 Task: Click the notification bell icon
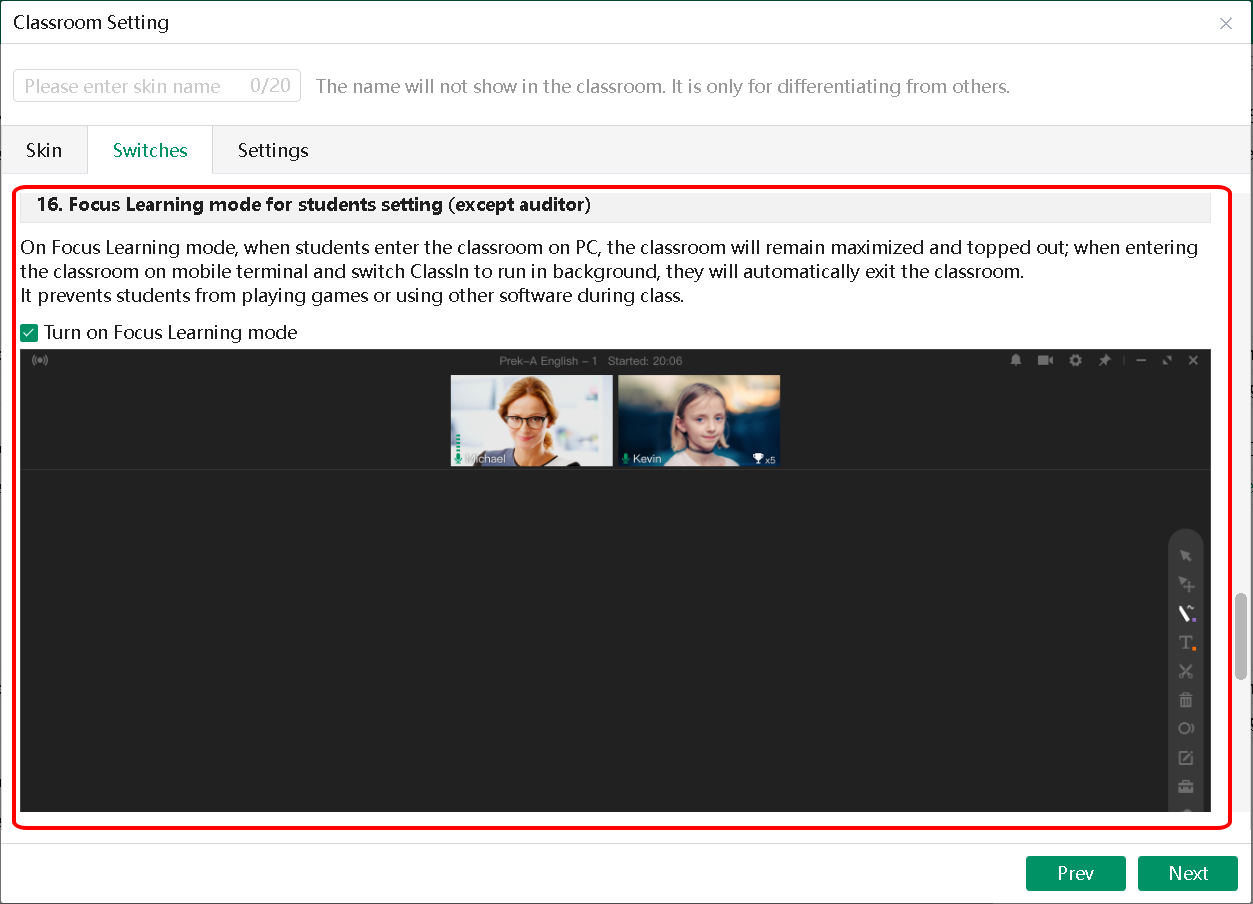pyautogui.click(x=1016, y=360)
